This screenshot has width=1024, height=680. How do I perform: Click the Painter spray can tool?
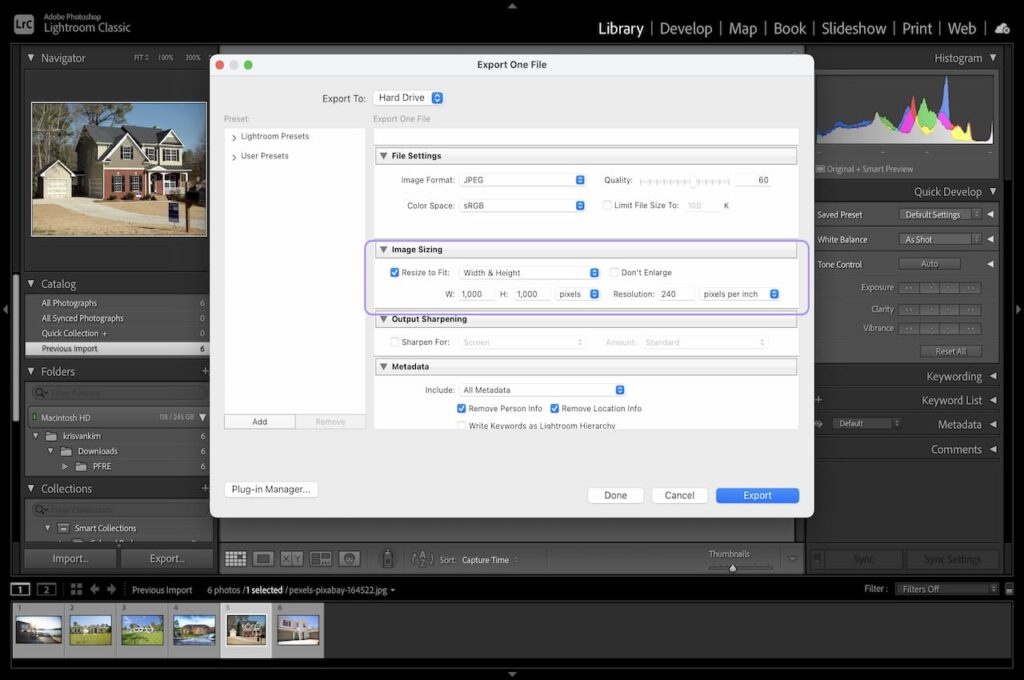tap(388, 559)
